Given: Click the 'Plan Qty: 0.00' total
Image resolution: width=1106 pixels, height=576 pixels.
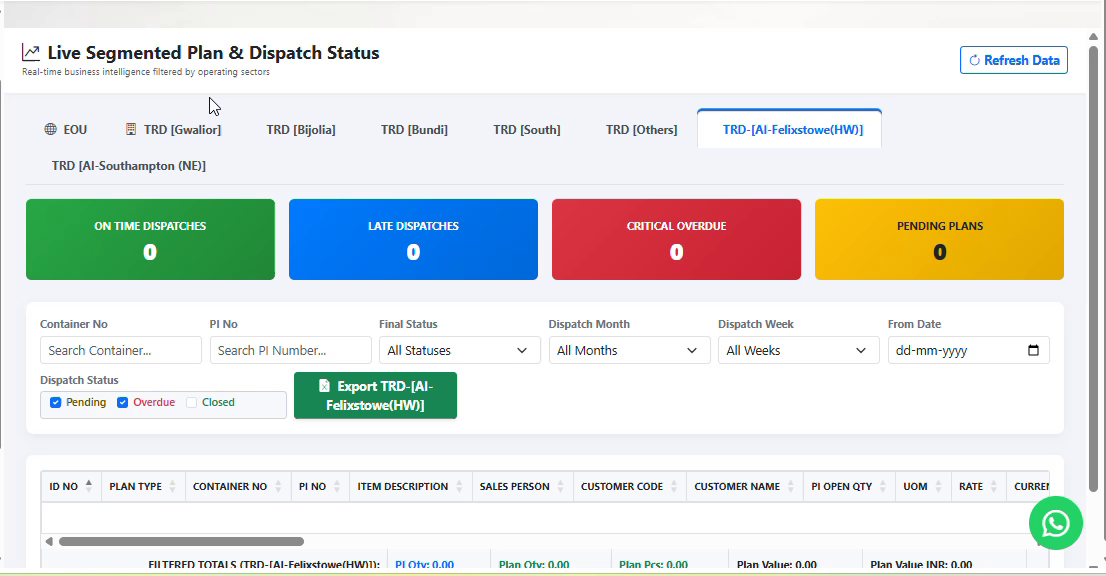Looking at the screenshot, I should coord(534,565).
